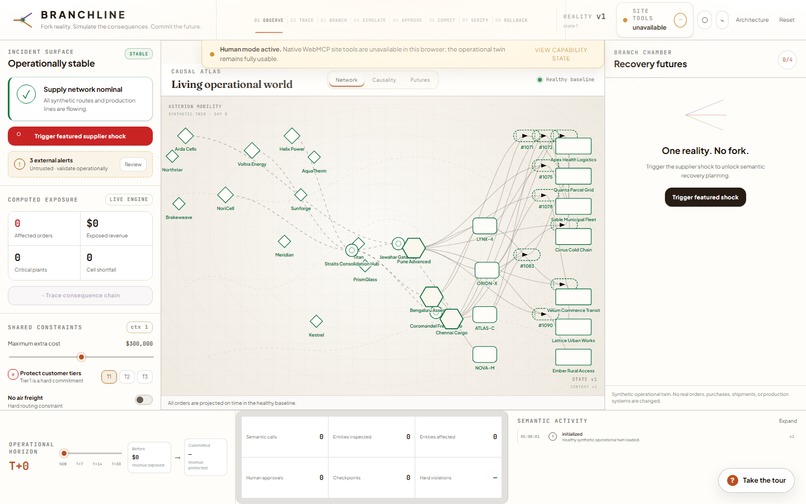Select the NOVA-M product node
806x504 pixels.
(x=485, y=354)
